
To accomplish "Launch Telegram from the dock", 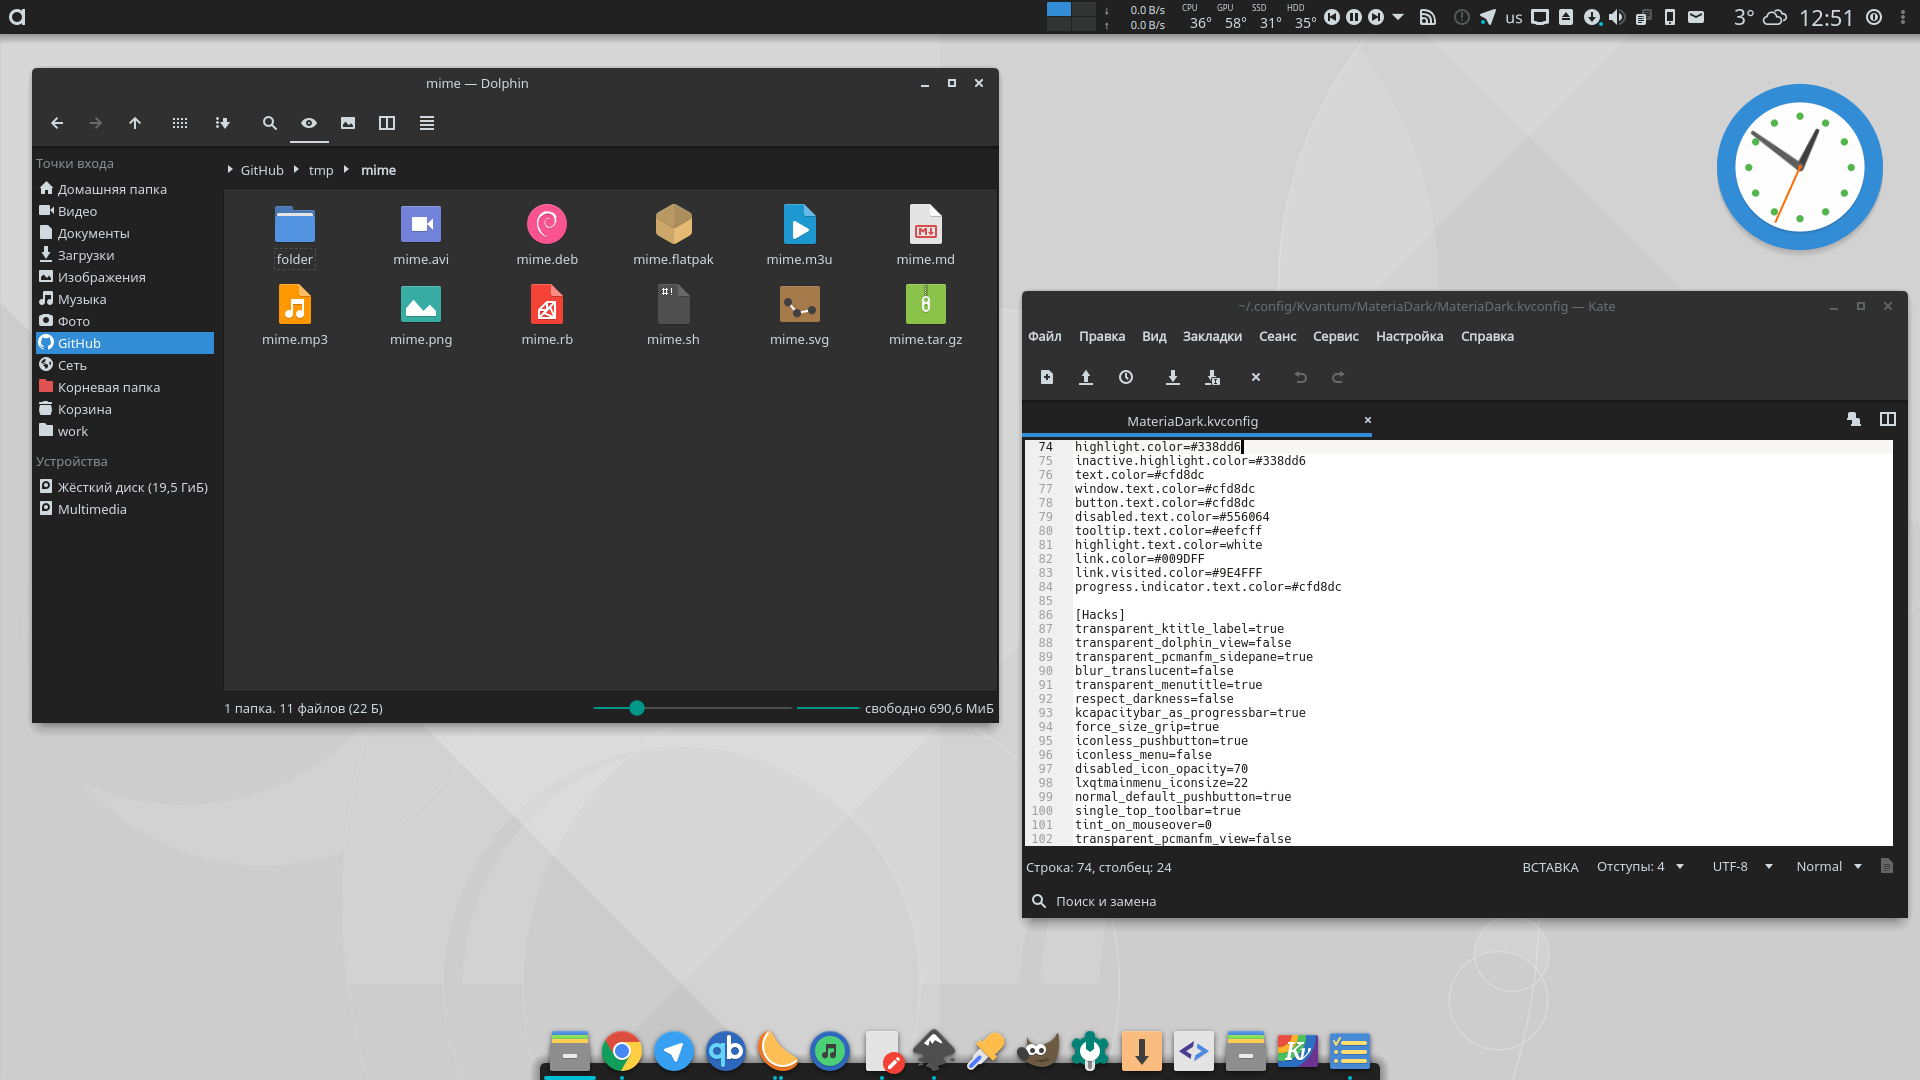I will click(674, 1051).
